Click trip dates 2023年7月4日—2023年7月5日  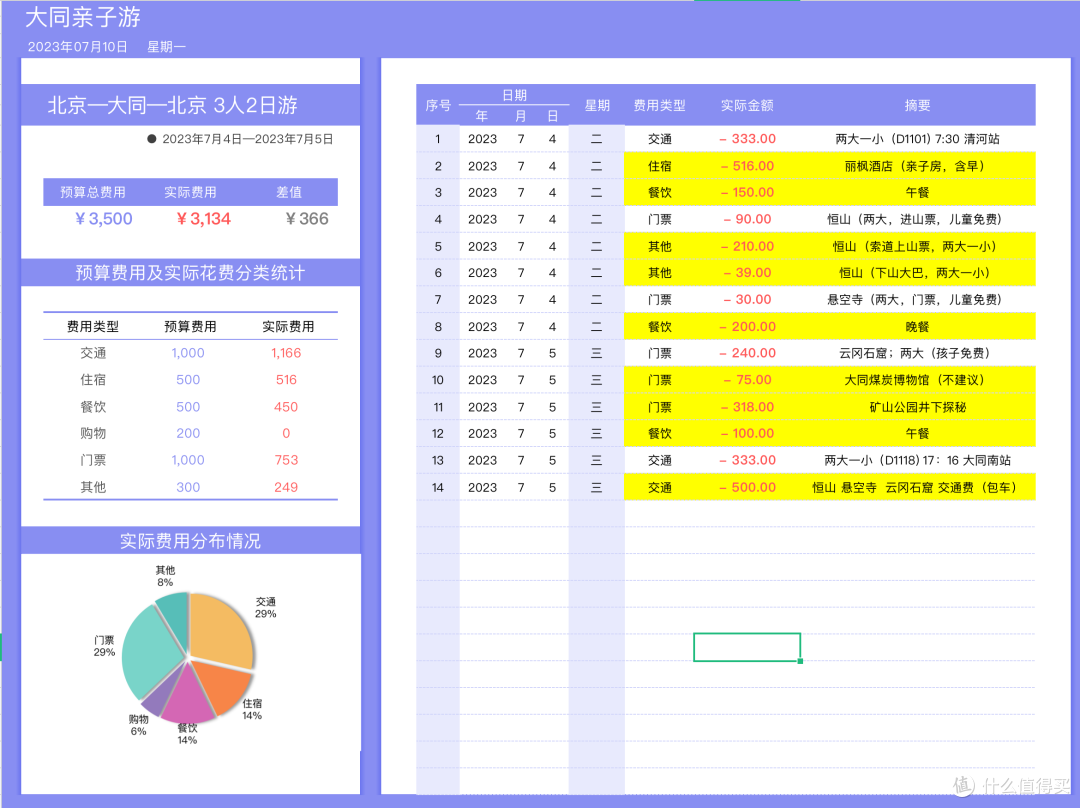click(247, 139)
